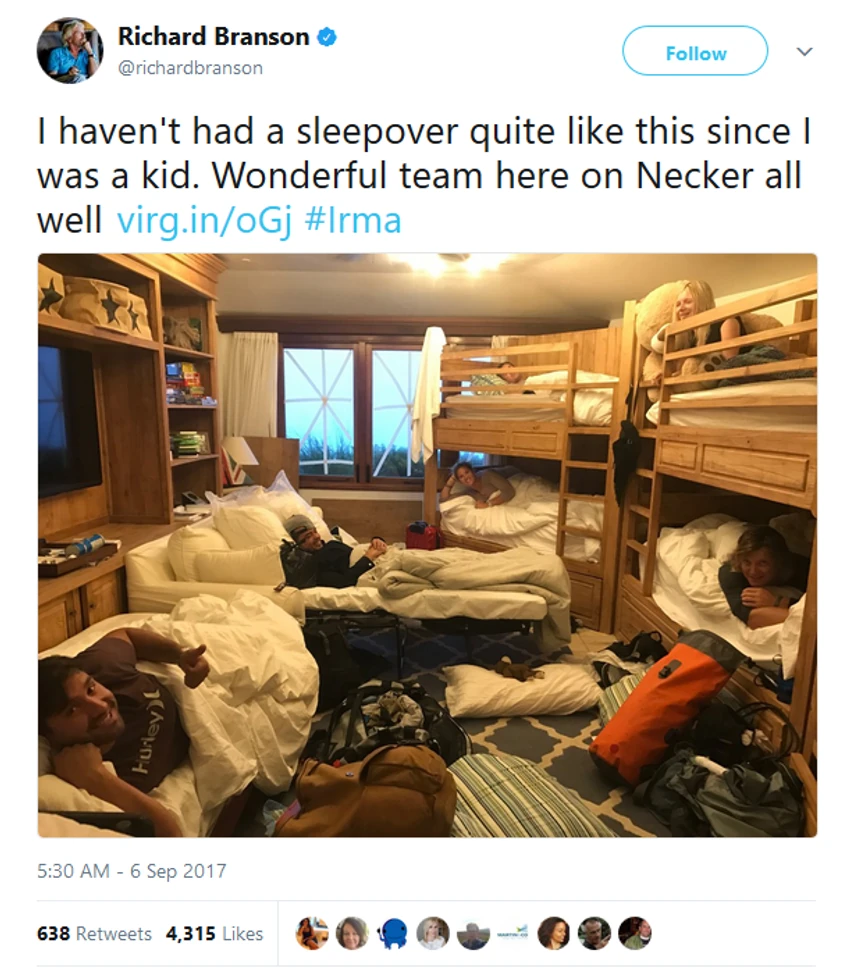View the 638 Retweets list
The height and width of the screenshot is (969, 850).
tap(94, 933)
